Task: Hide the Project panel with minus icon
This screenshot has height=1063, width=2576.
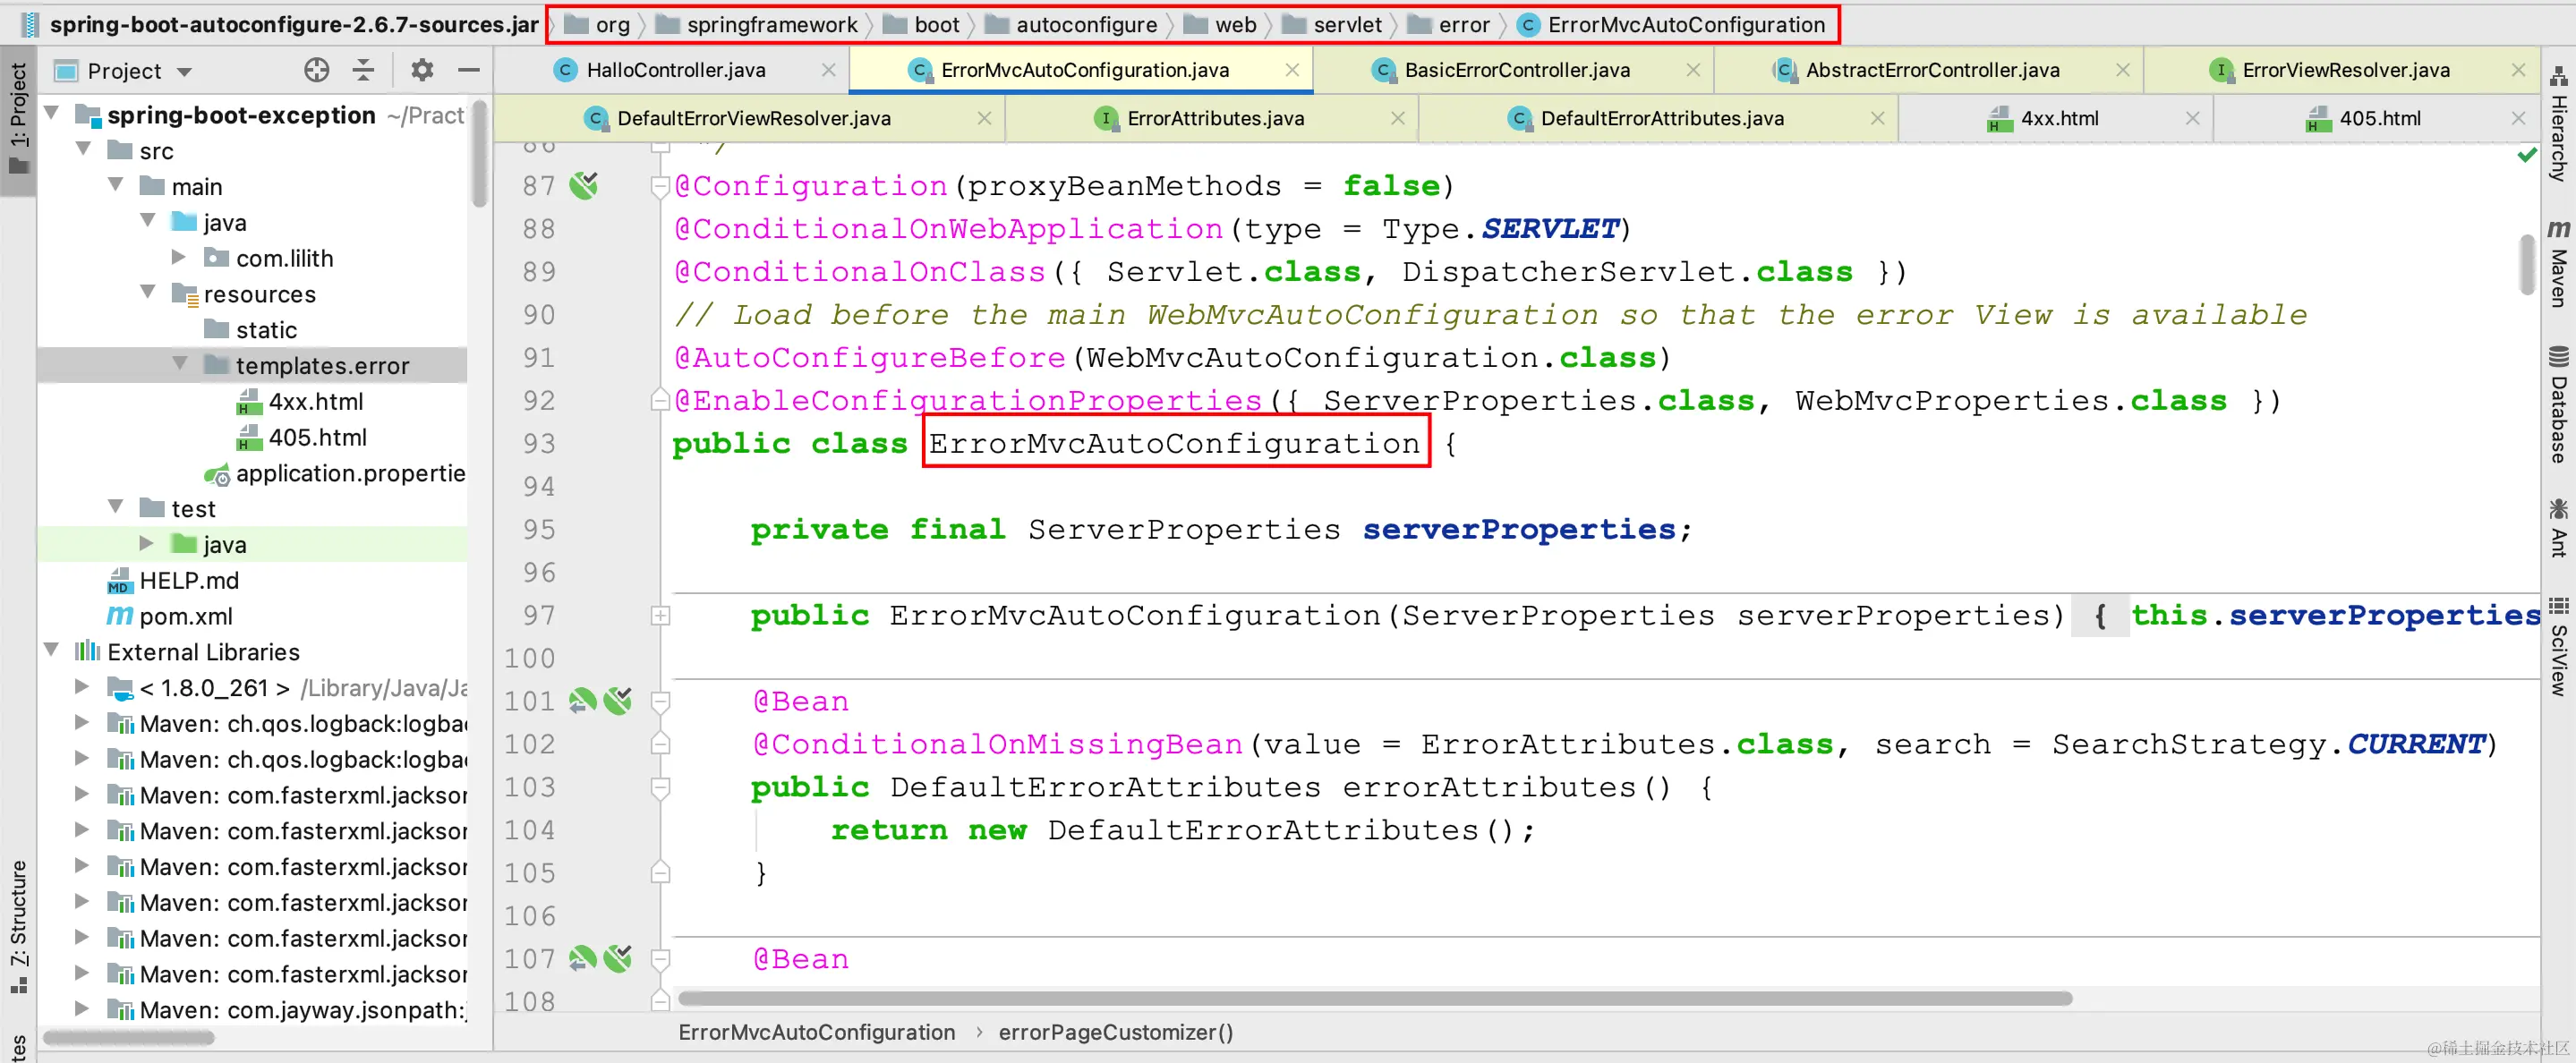Action: point(469,70)
